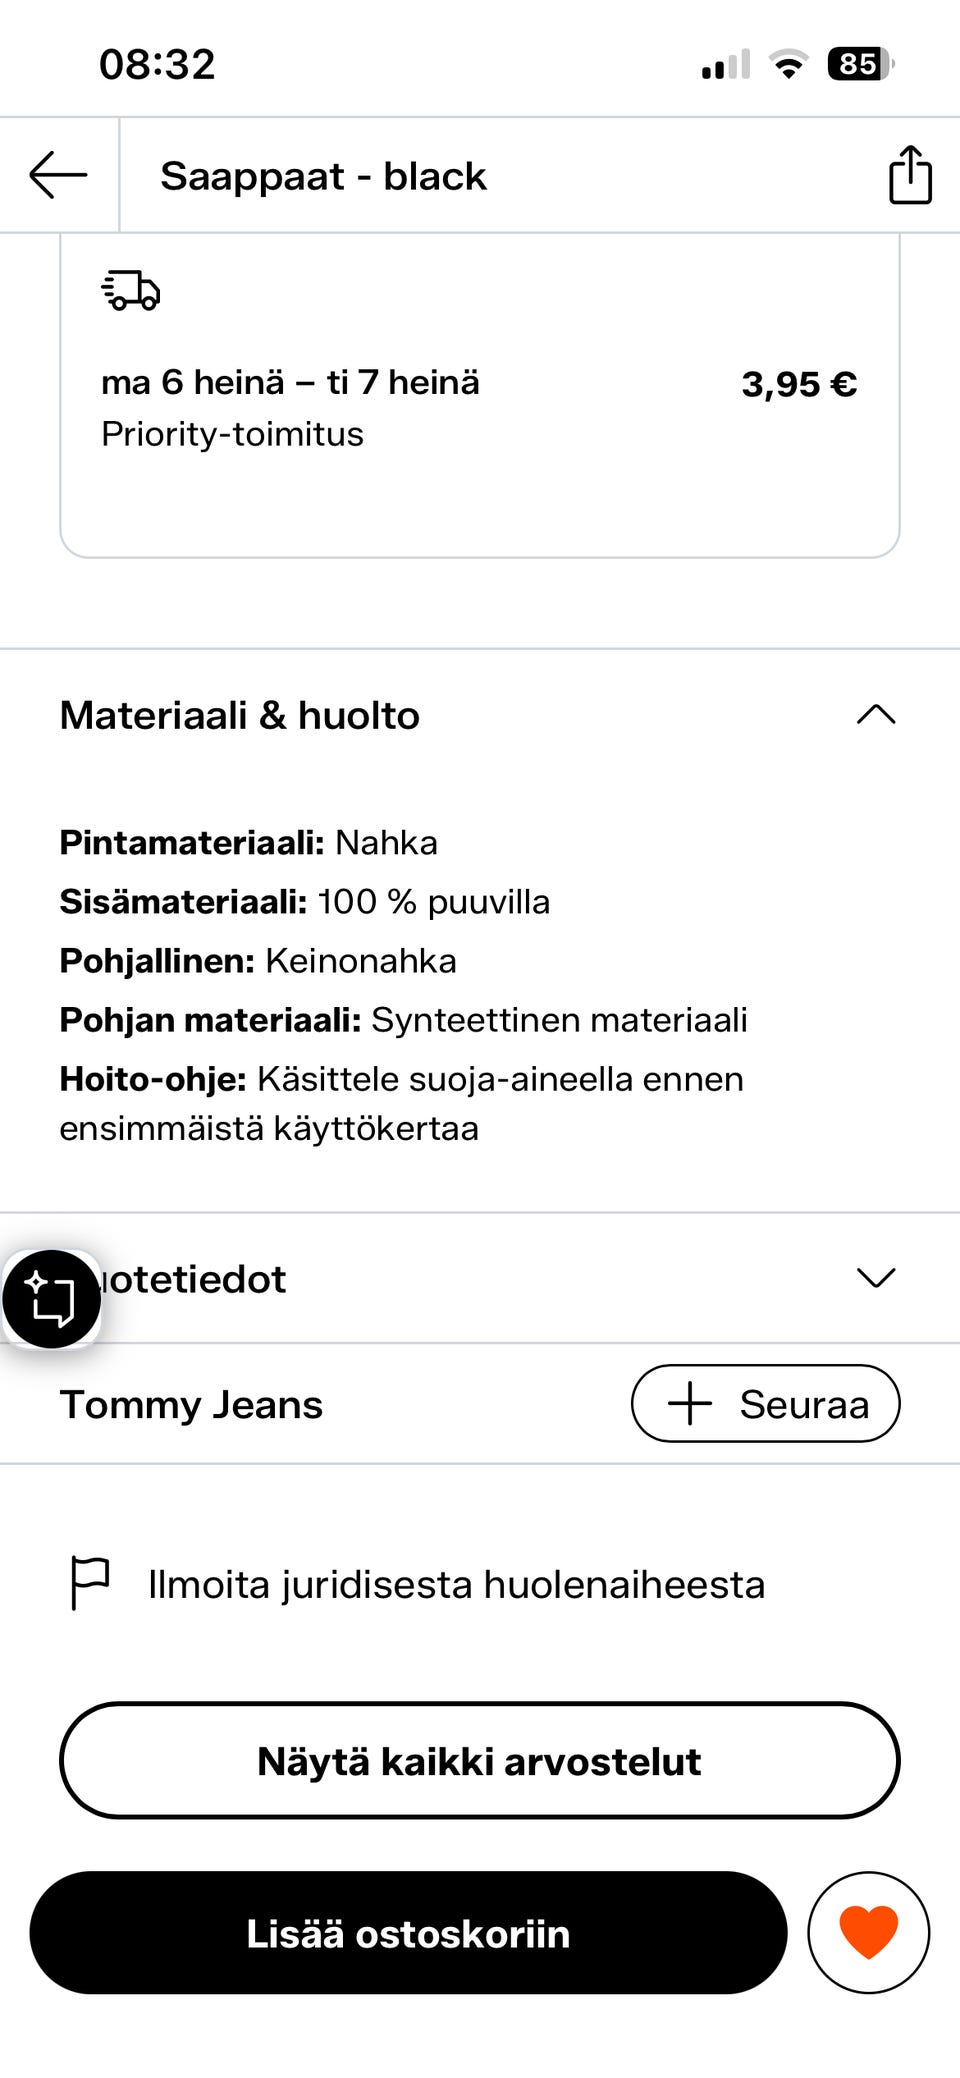
Task: Open Ilmoita juridisesta huolenaiheesta link
Action: pos(456,1584)
